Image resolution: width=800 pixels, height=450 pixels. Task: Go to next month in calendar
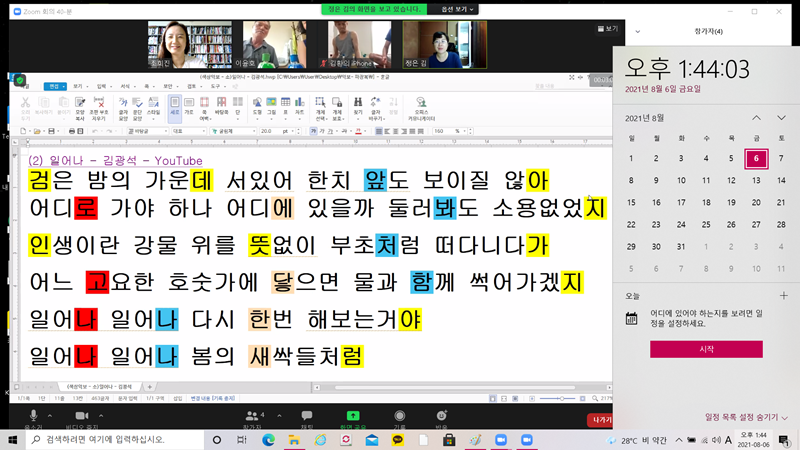781,118
